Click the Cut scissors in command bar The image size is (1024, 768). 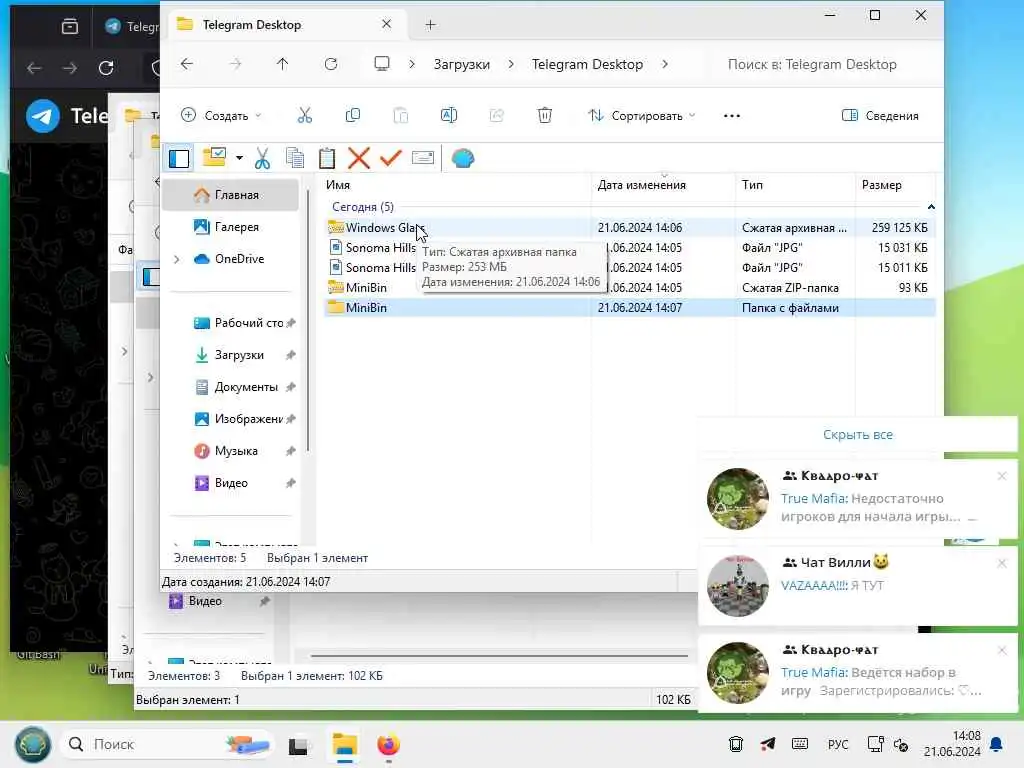pyautogui.click(x=304, y=116)
